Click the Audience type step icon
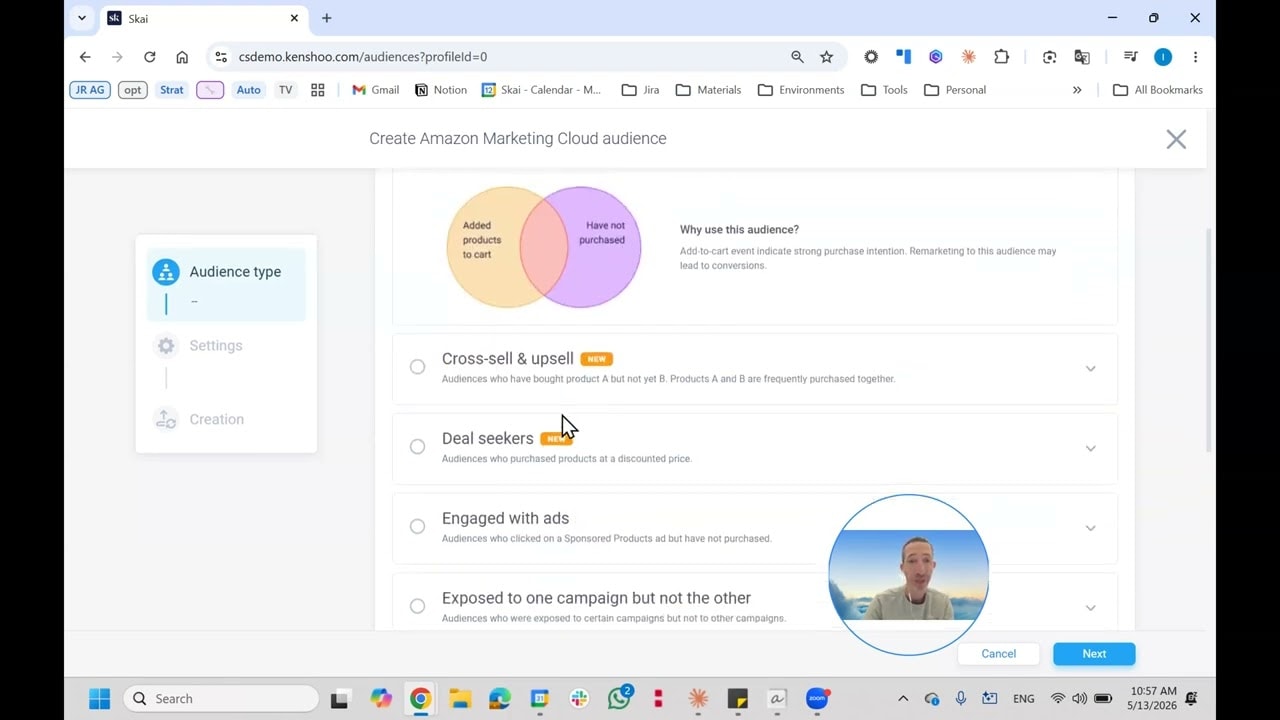Screen dimensions: 1280x720 [166, 272]
